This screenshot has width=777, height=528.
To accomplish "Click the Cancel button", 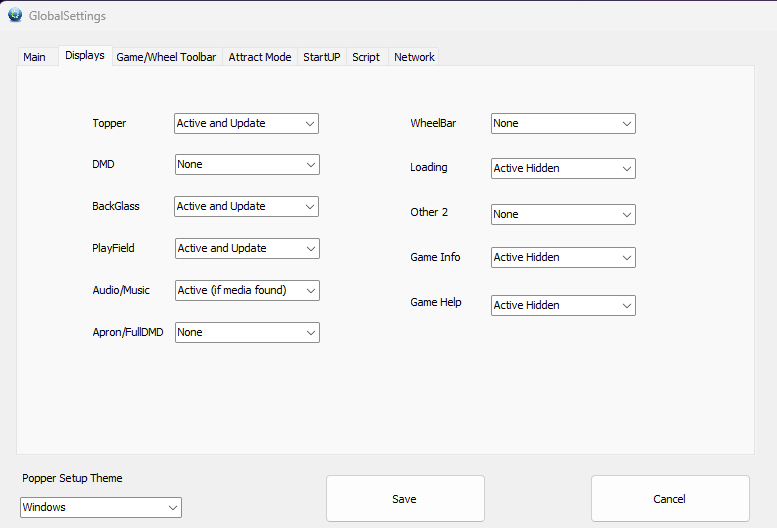I will click(670, 499).
